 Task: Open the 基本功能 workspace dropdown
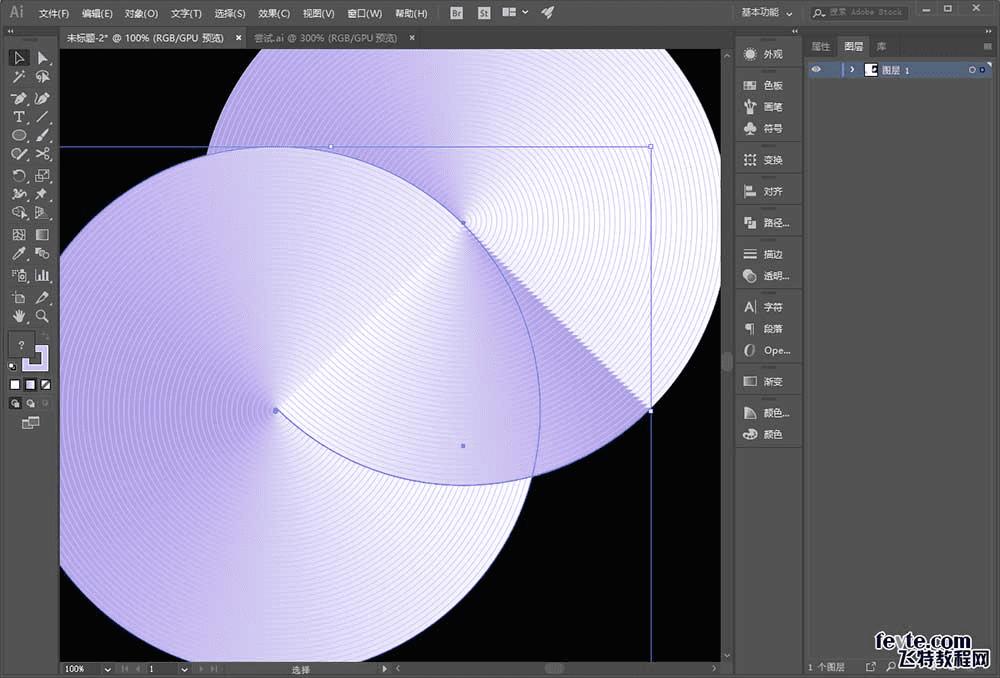767,13
